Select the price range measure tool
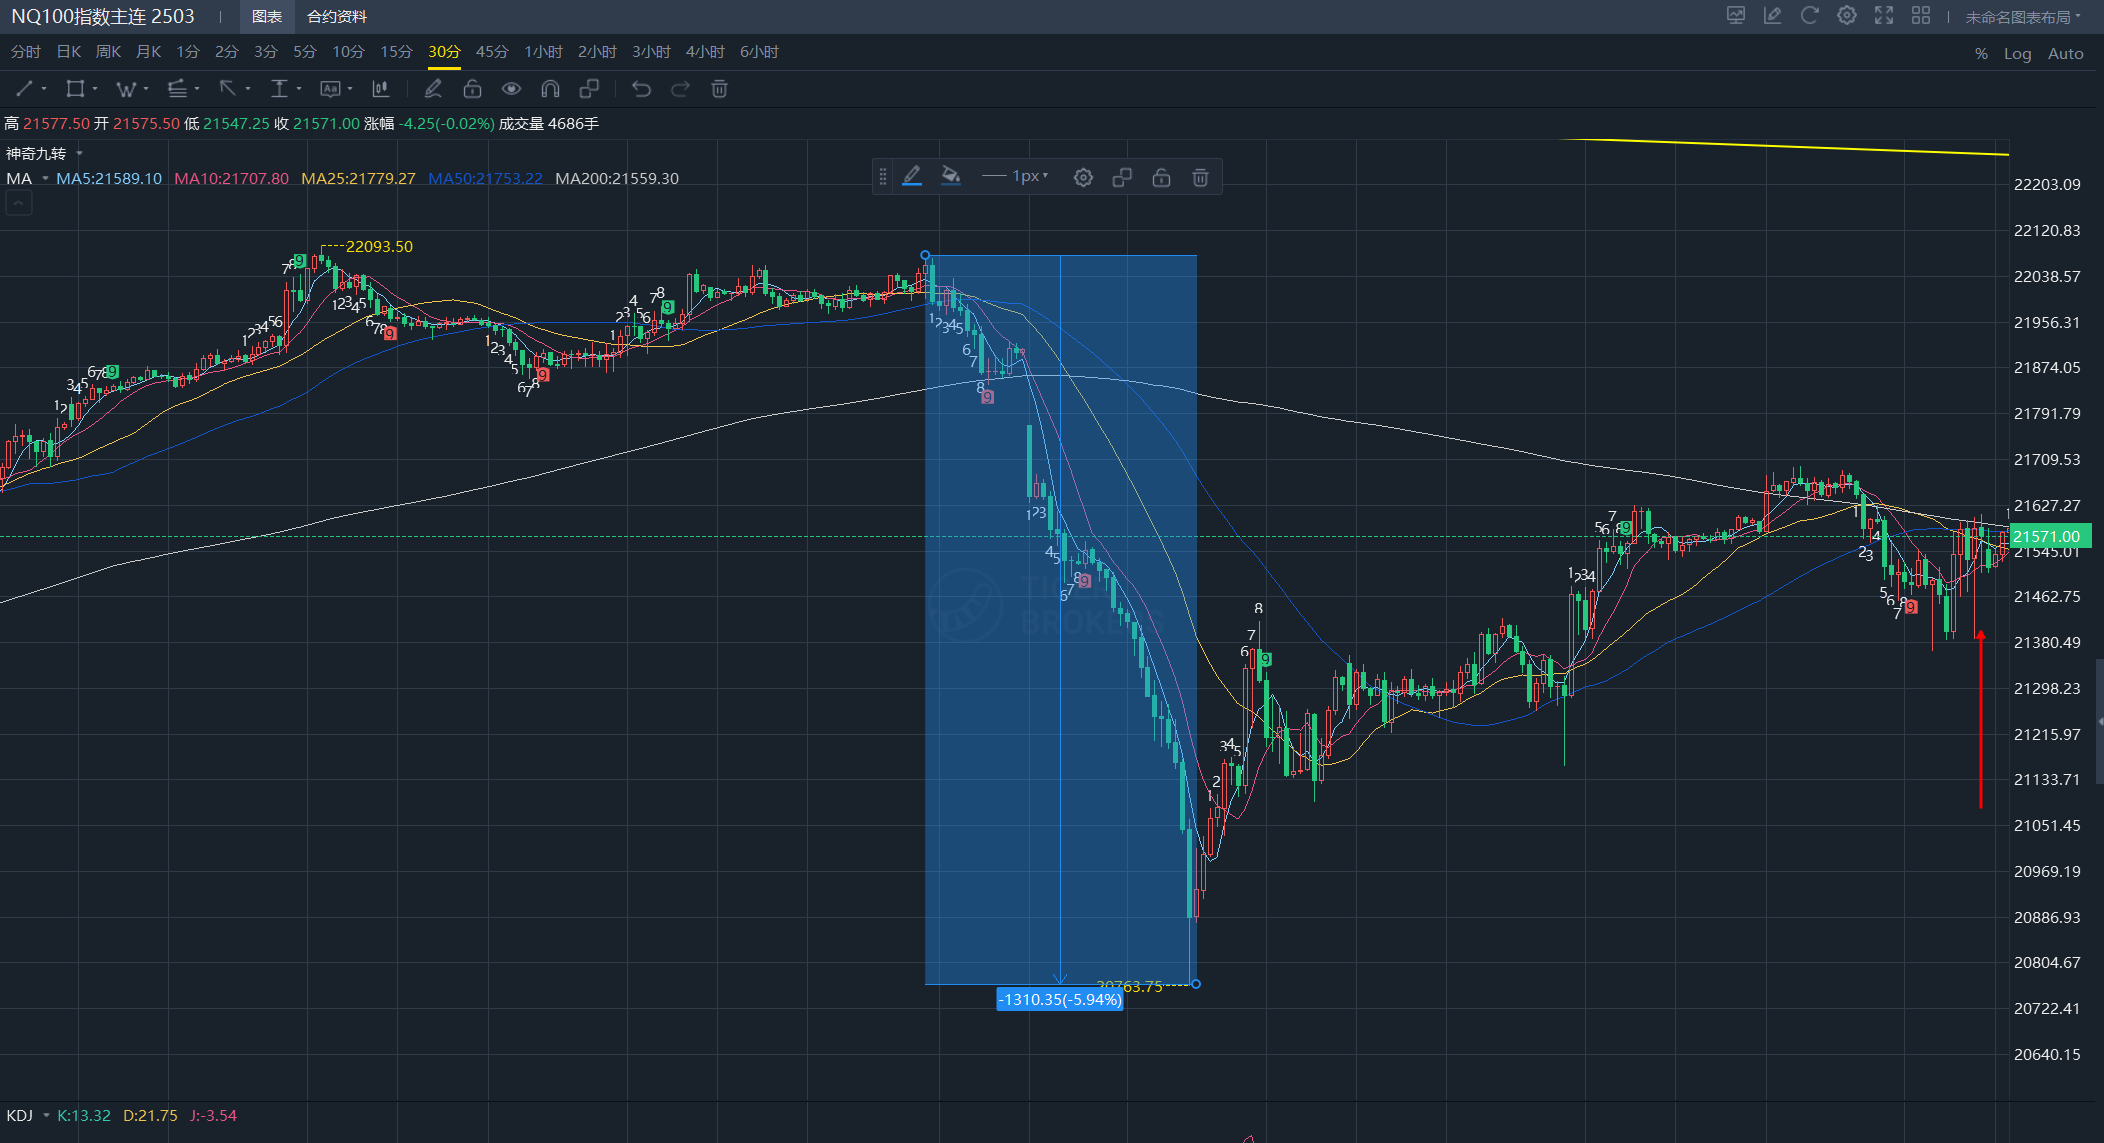2104x1143 pixels. [x=279, y=89]
